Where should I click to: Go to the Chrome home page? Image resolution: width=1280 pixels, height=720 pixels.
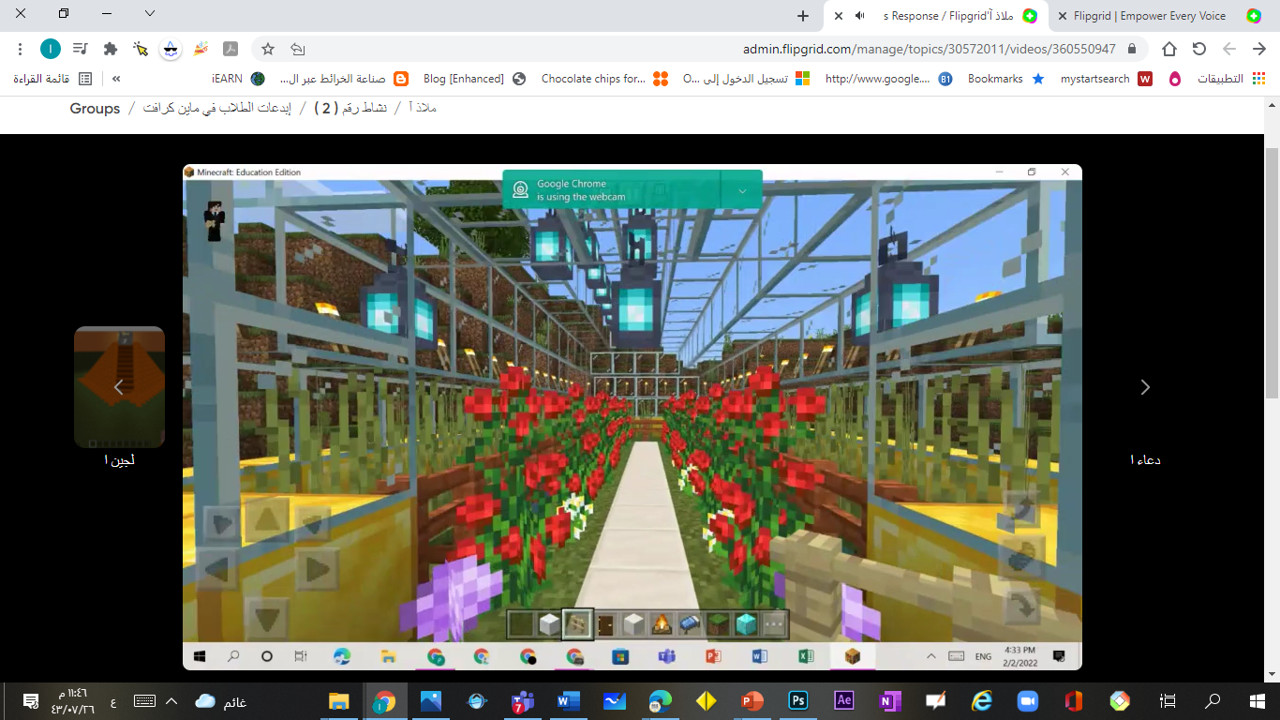[1169, 49]
